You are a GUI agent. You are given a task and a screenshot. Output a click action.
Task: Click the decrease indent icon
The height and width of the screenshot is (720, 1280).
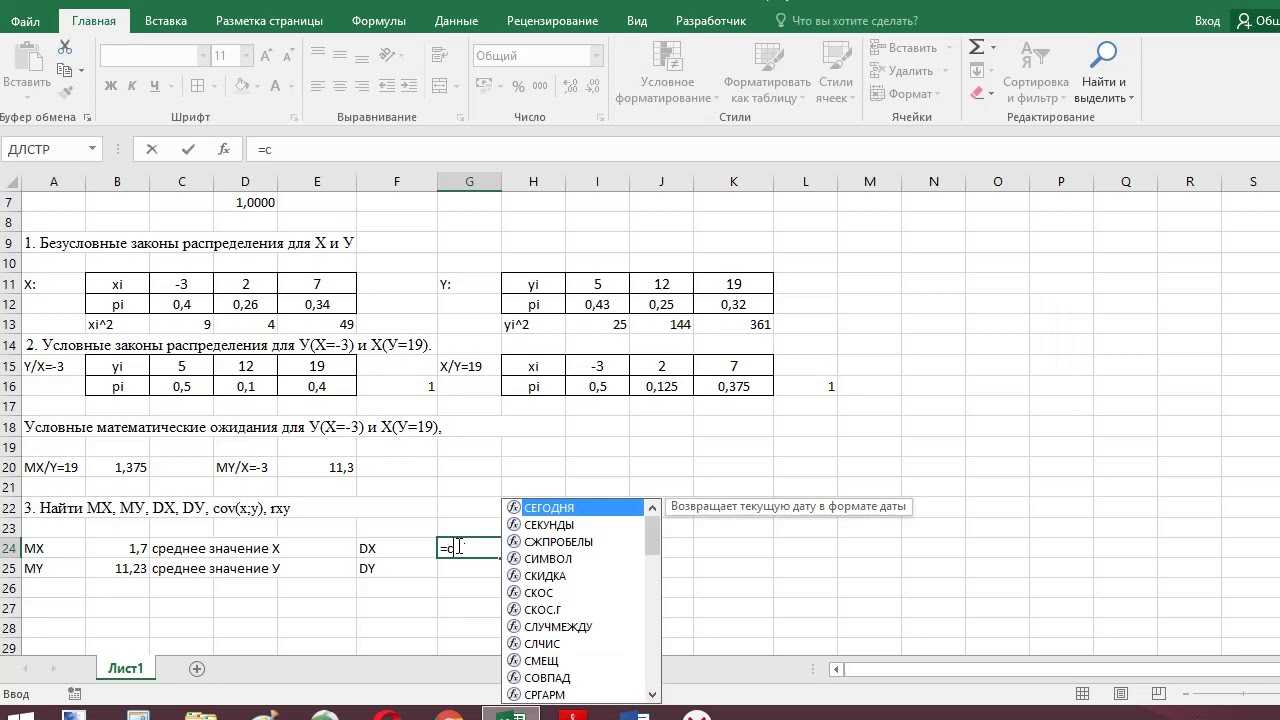pos(388,86)
